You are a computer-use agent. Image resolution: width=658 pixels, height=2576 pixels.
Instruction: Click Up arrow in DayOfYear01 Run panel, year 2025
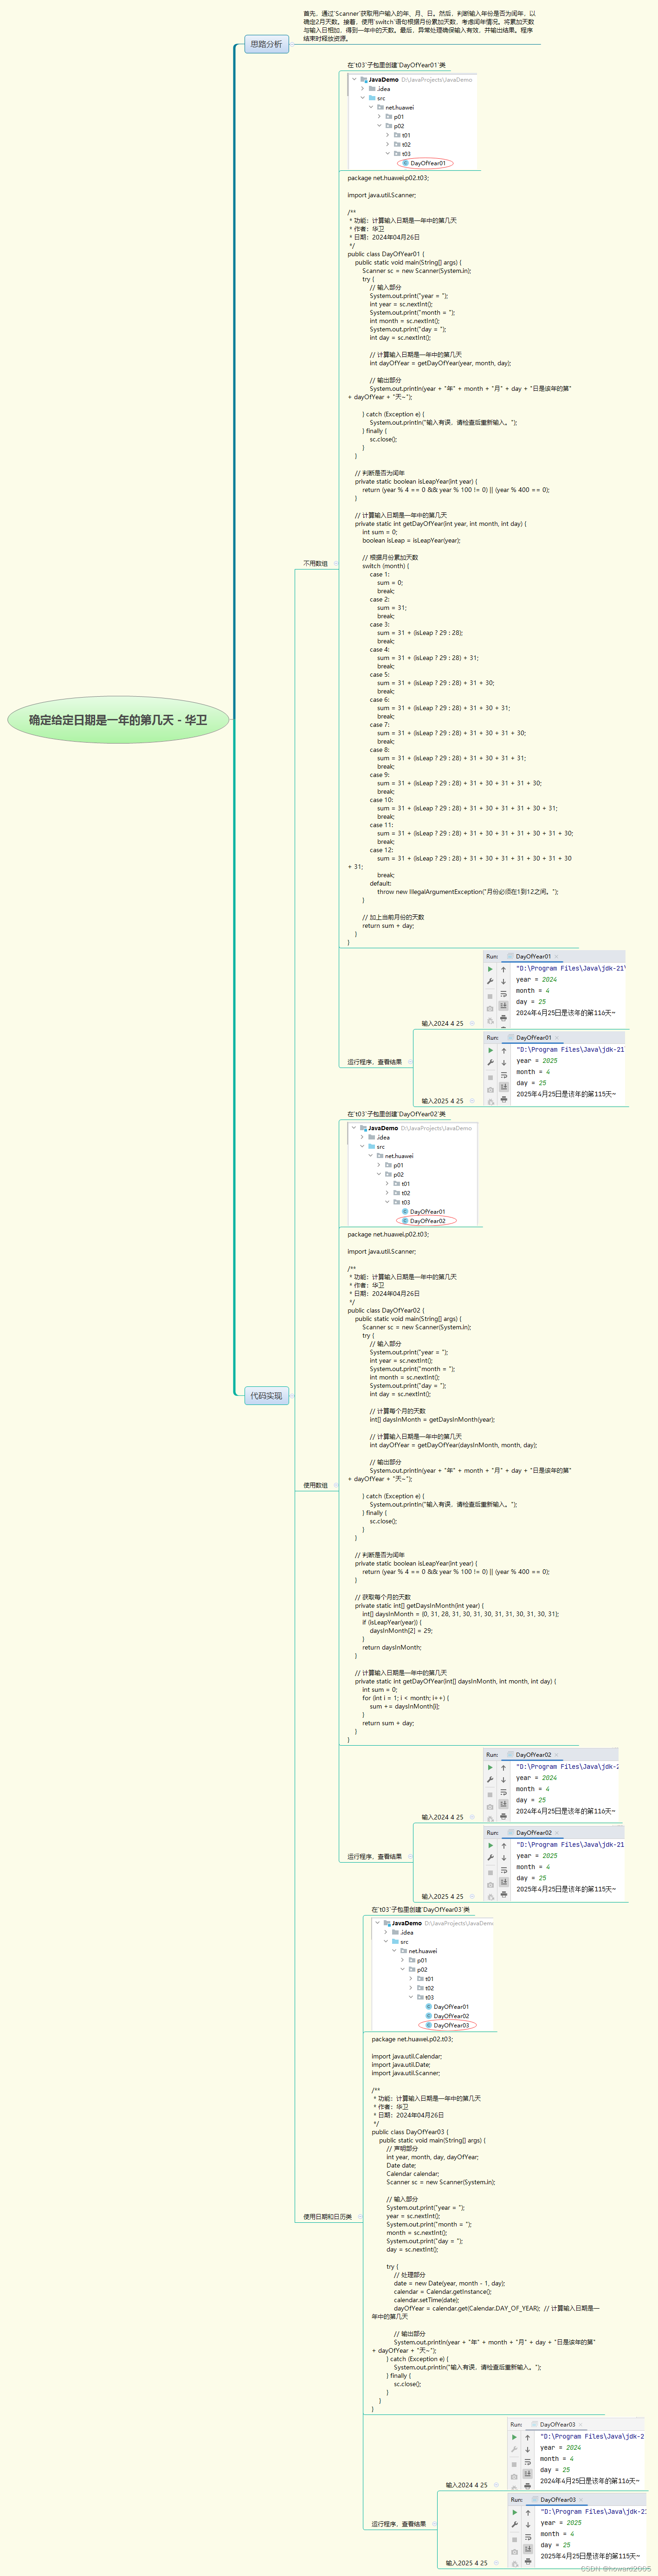click(x=503, y=1050)
